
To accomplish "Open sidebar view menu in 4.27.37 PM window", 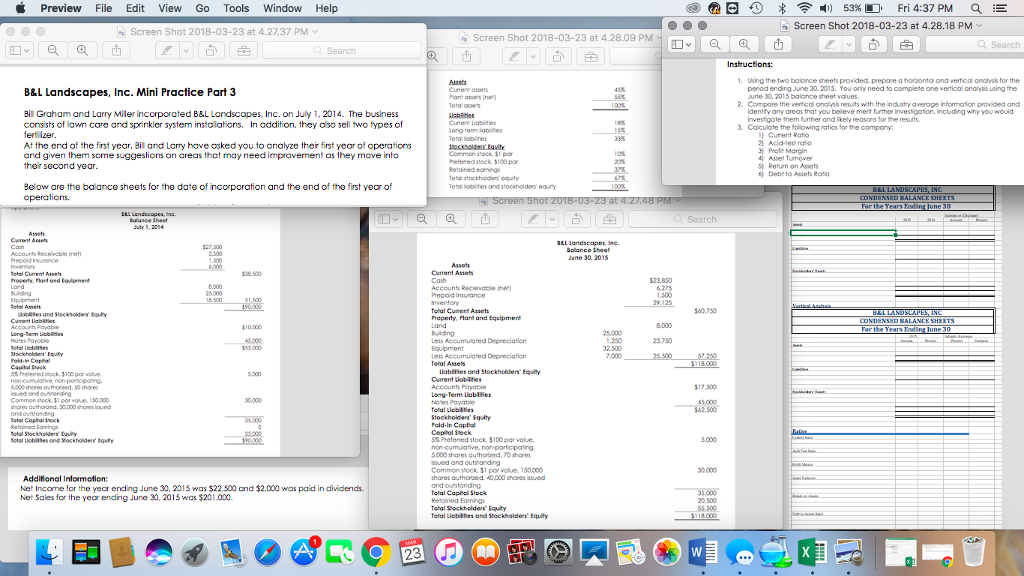I will (18, 50).
